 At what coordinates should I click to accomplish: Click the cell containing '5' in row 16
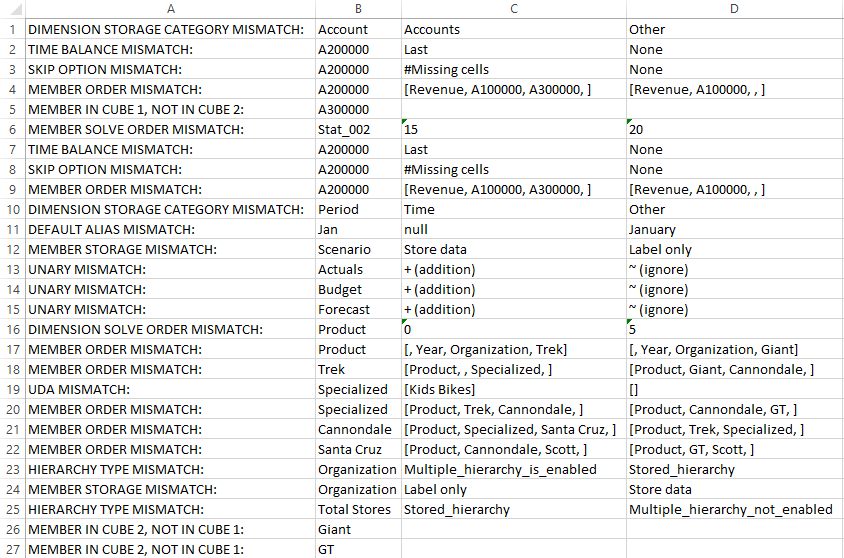click(x=735, y=330)
